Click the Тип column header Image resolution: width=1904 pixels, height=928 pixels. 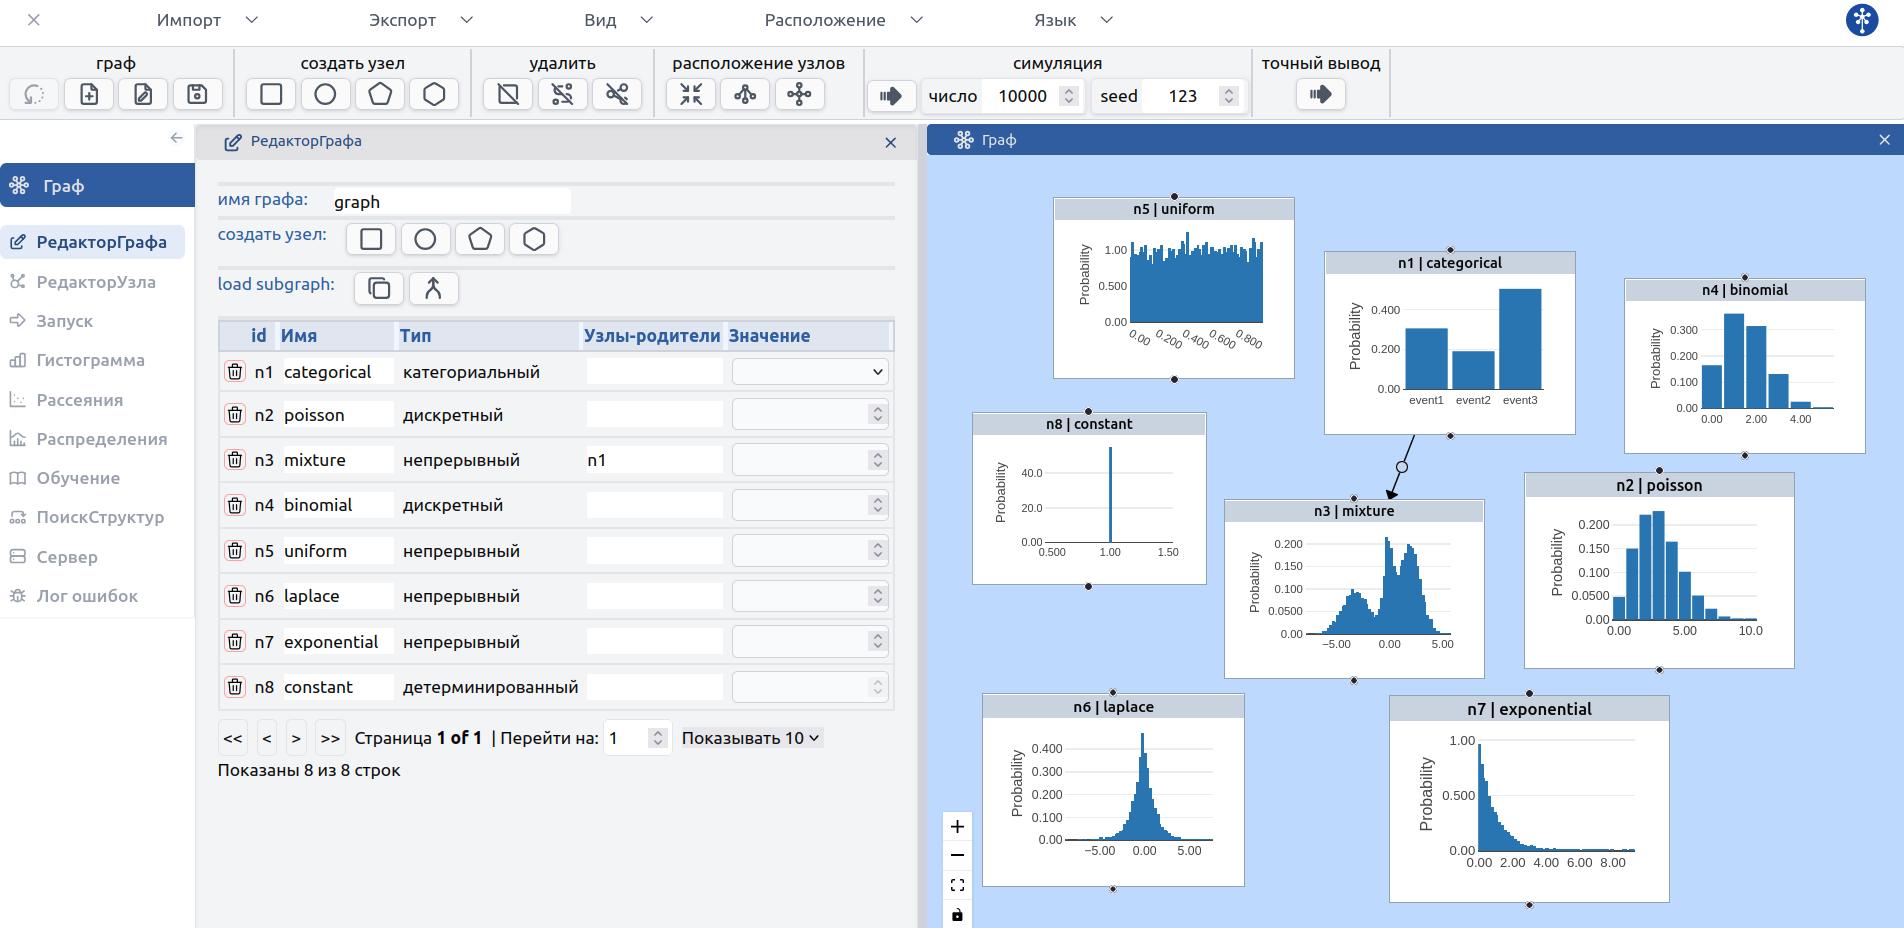tap(416, 336)
